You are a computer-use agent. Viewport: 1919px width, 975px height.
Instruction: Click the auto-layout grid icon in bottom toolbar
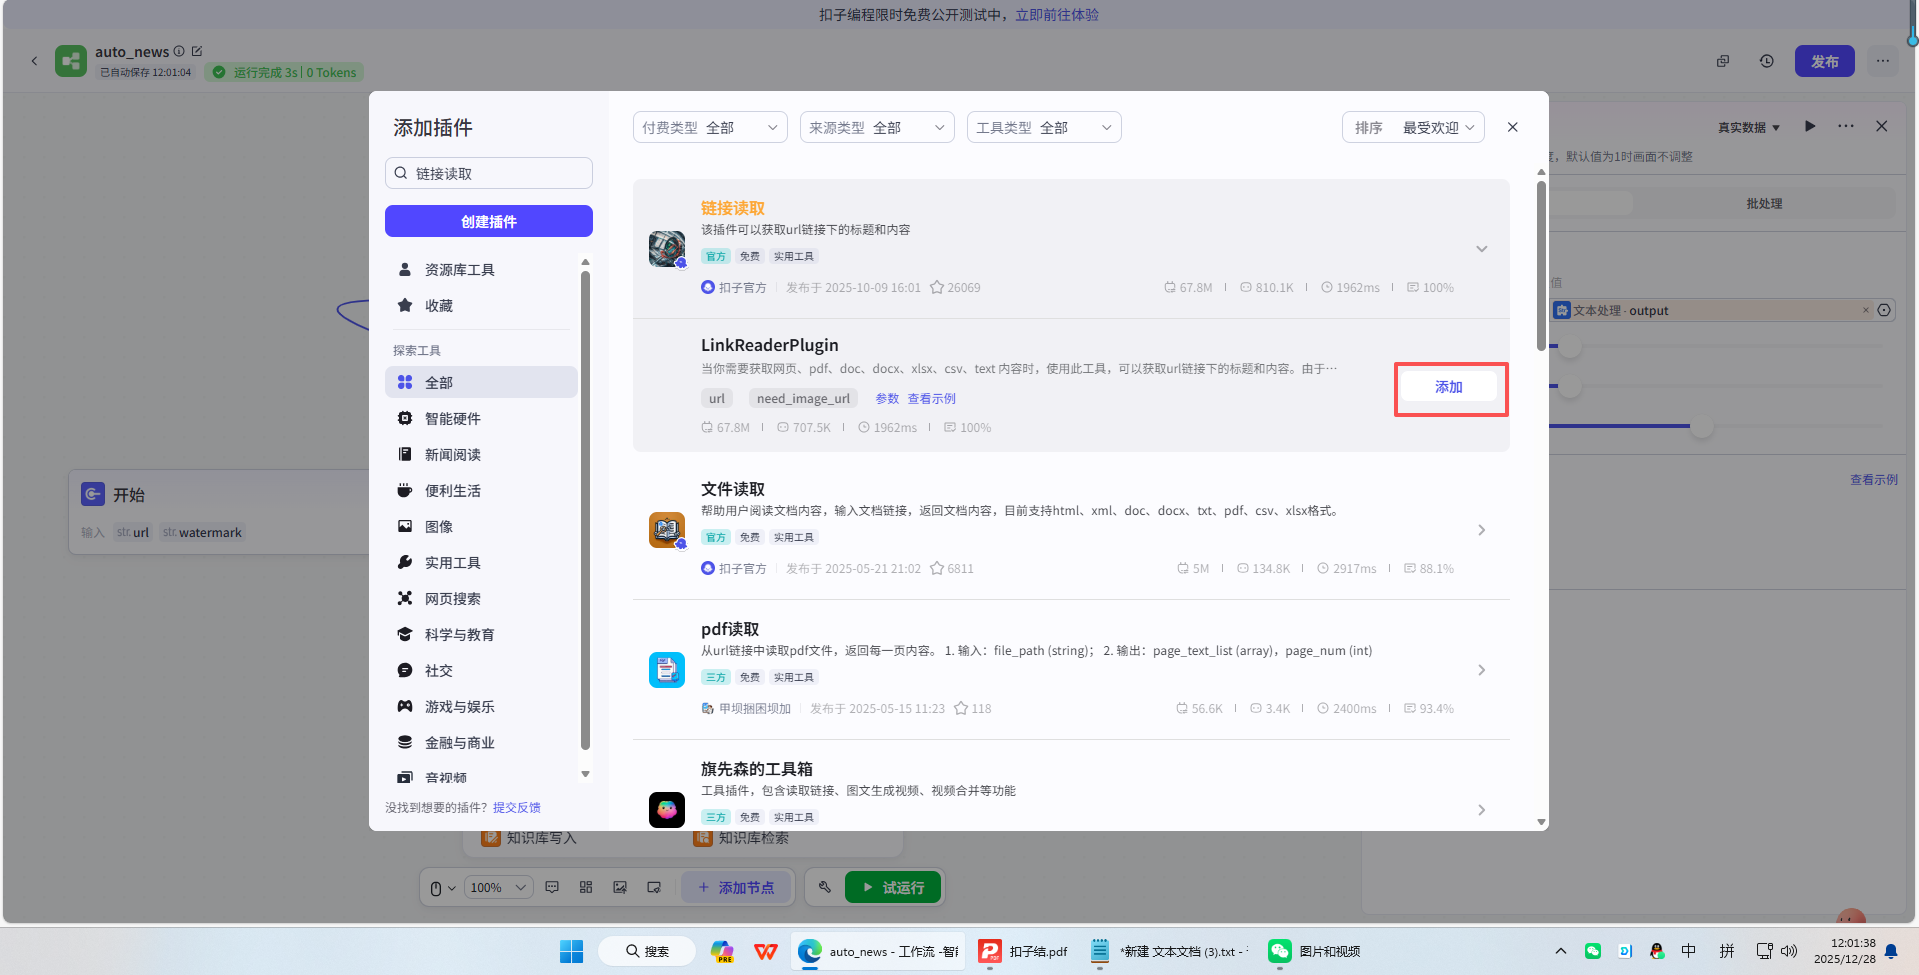pos(586,887)
